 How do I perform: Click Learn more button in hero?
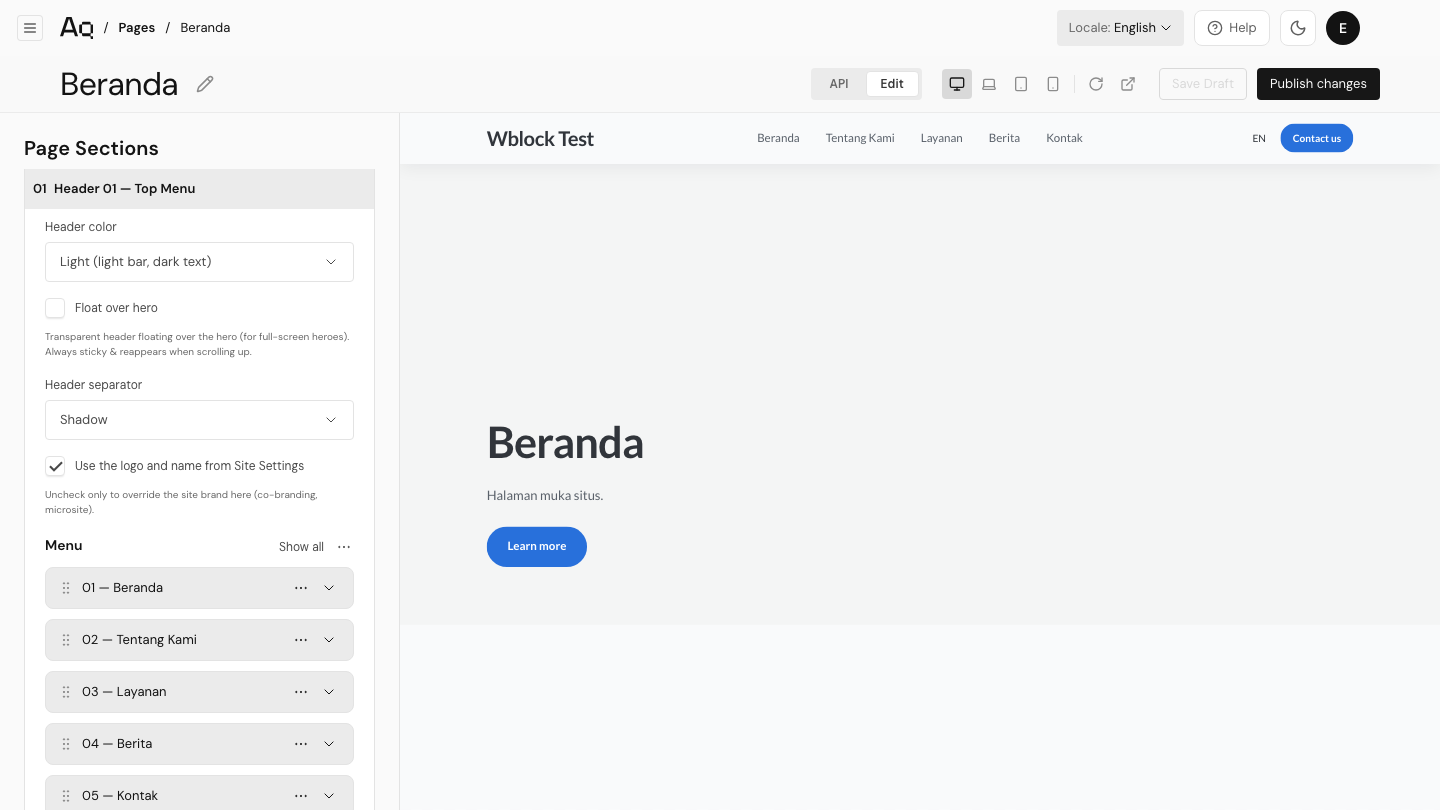coord(537,547)
